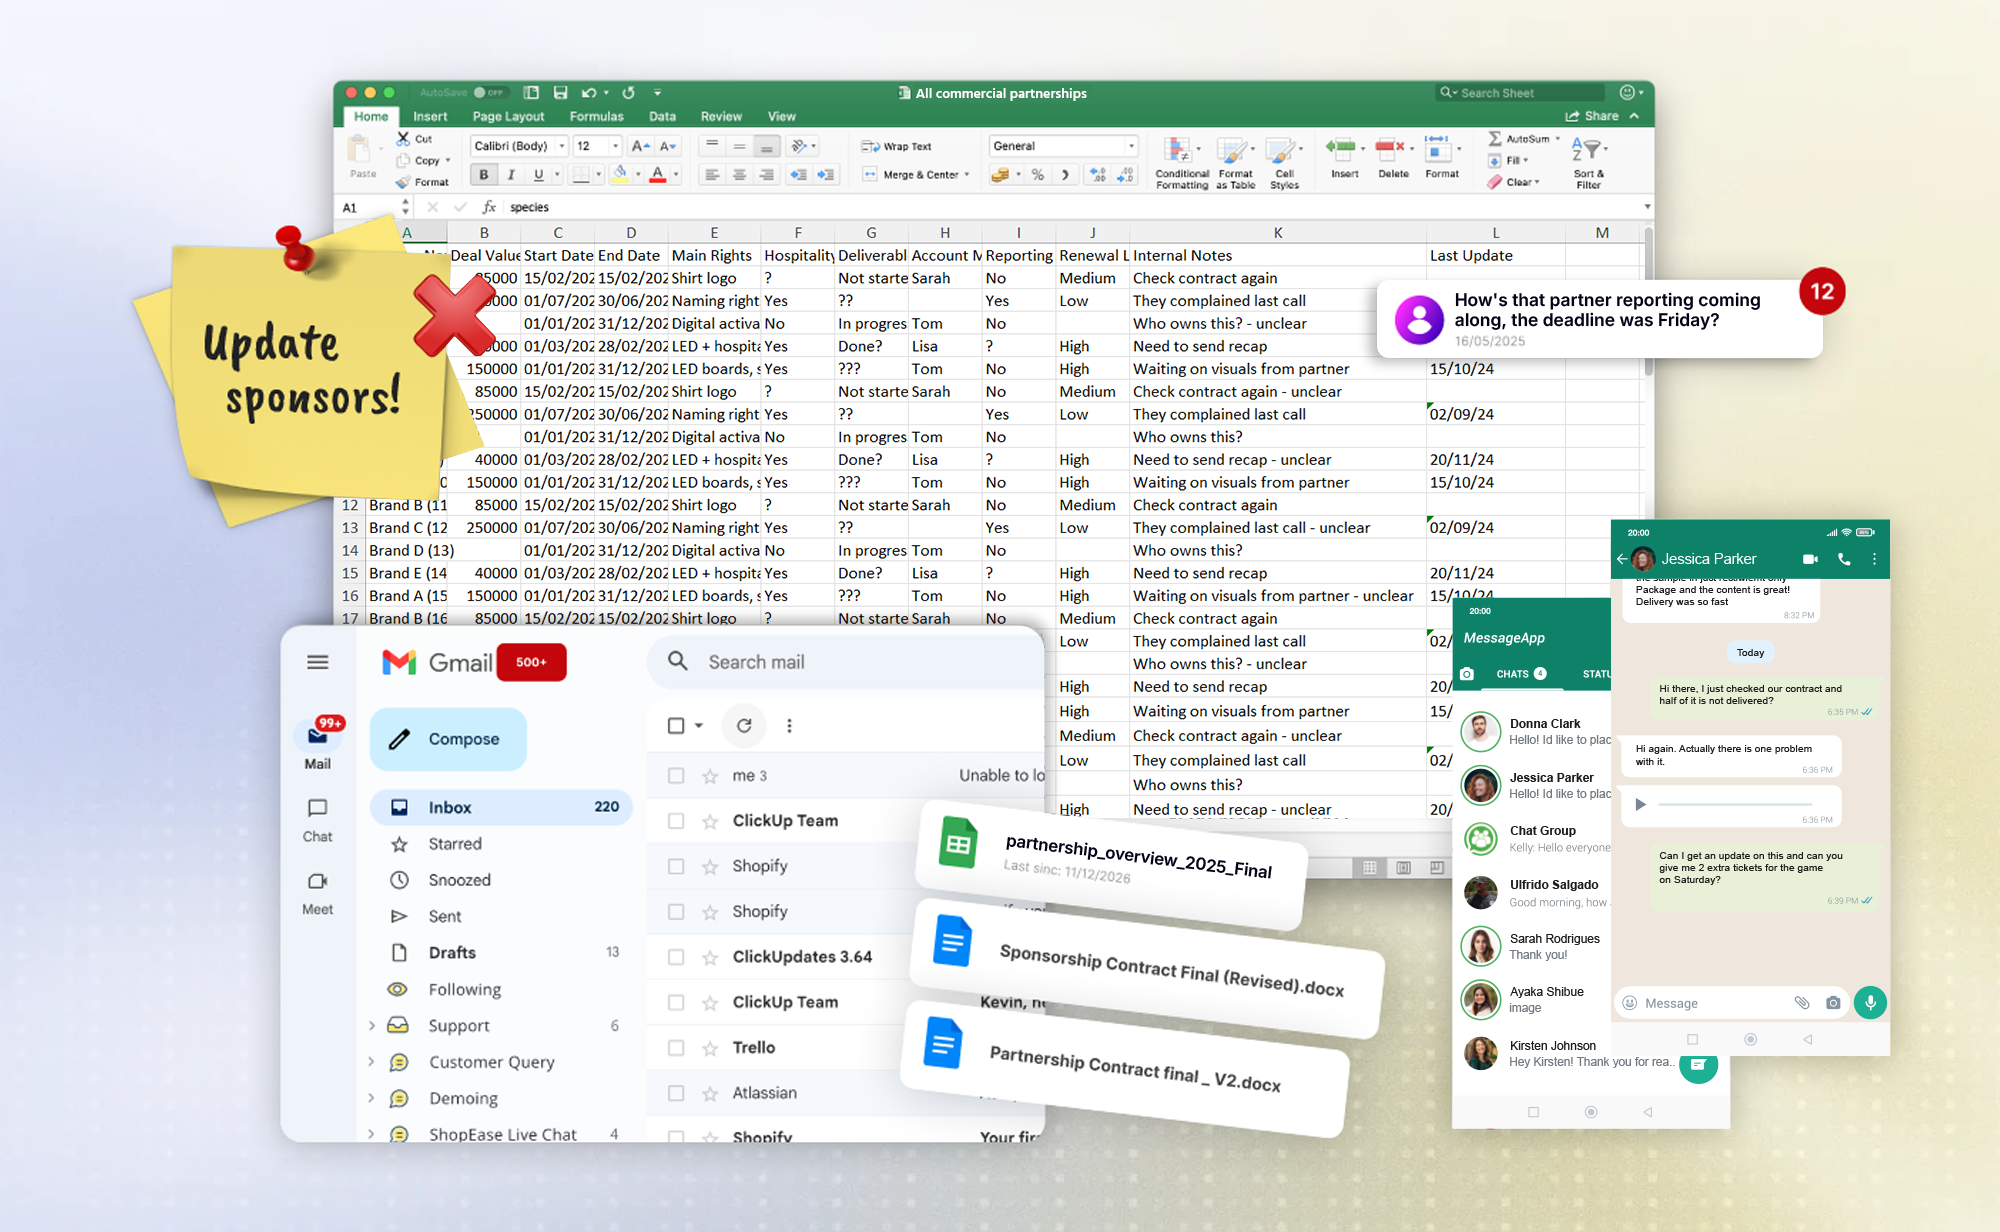Screen dimensions: 2000x1232
Task: Start video call with Jessica Parker
Action: click(x=1810, y=559)
